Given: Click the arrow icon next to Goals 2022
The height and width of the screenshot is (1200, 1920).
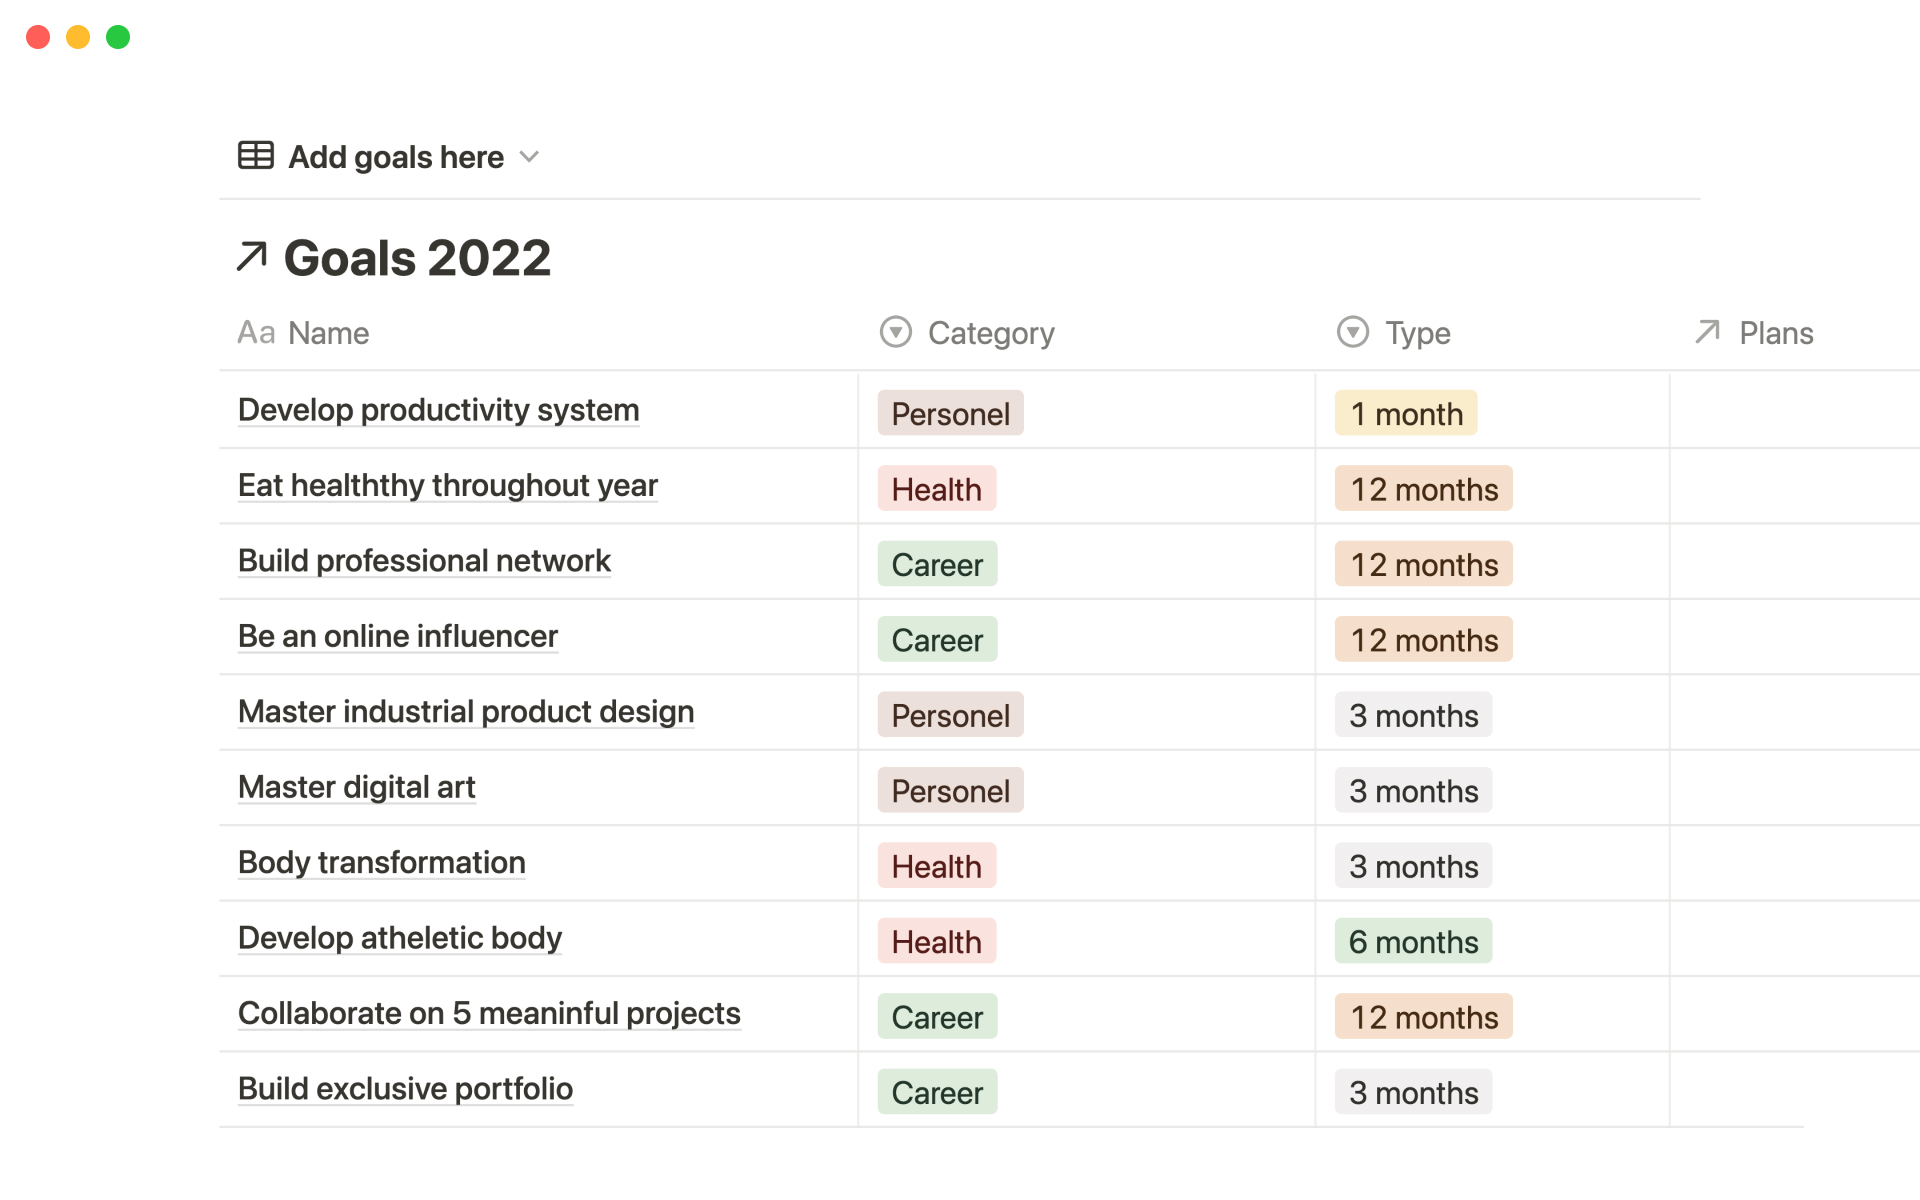Looking at the screenshot, I should [252, 257].
